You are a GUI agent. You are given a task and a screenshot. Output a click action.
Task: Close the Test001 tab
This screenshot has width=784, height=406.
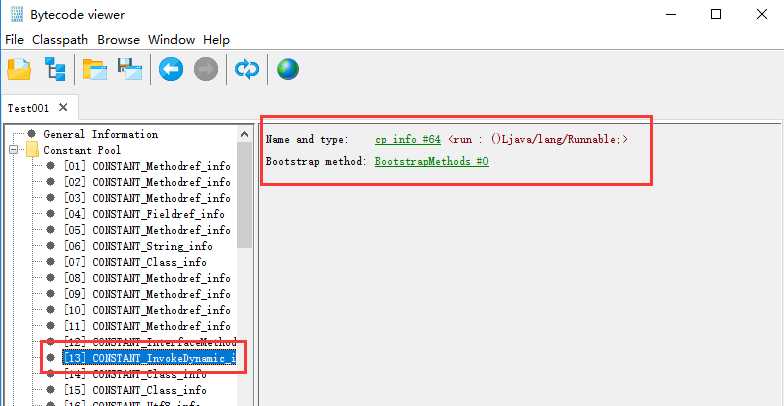tap(63, 107)
